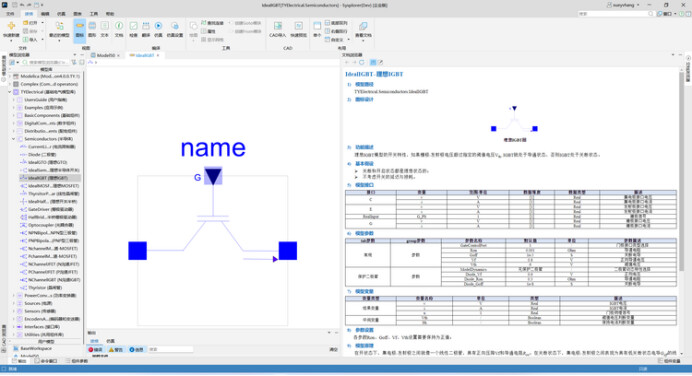This screenshot has width=692, height=376.
Task: Open the command window tab at bottom
Action: tap(46, 361)
